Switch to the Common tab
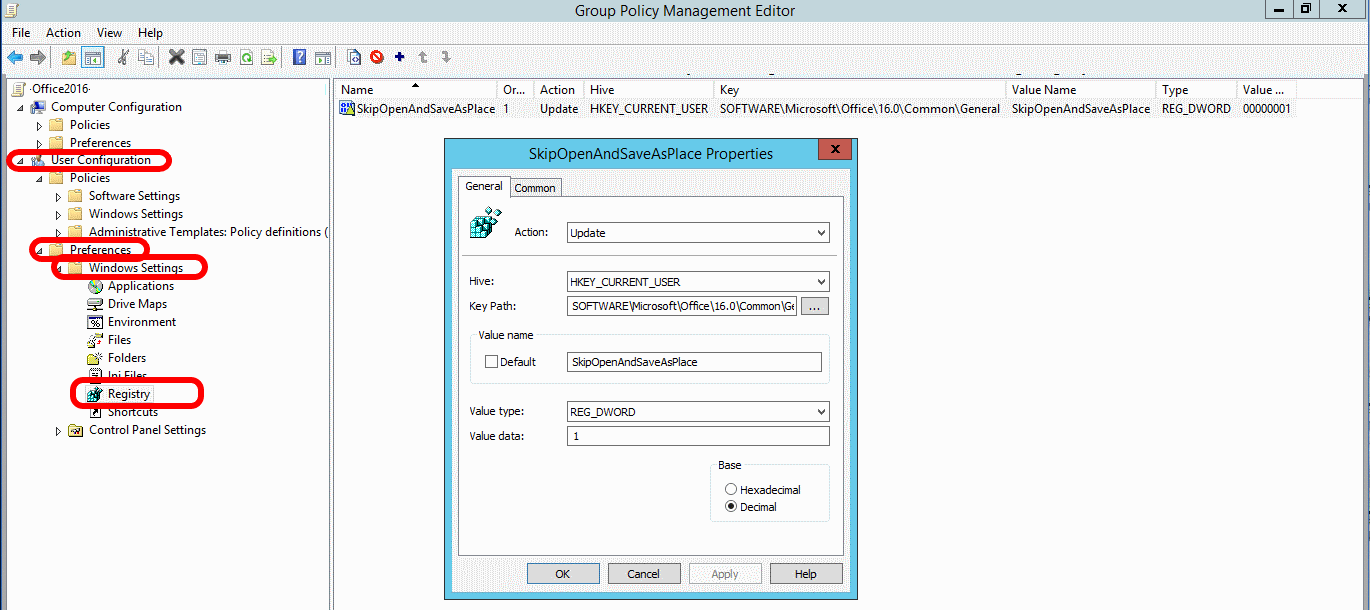The image size is (1370, 610). (535, 188)
